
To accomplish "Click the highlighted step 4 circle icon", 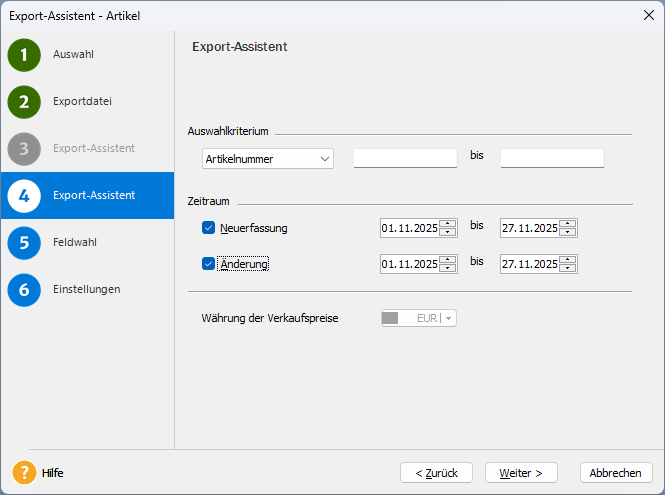I will pyautogui.click(x=24, y=195).
